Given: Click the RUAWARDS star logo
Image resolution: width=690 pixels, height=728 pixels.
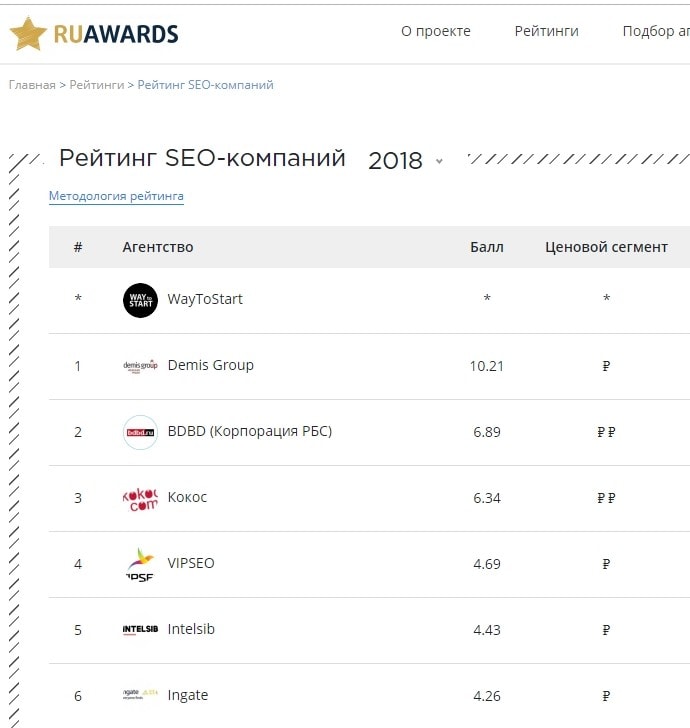Looking at the screenshot, I should coord(28,33).
